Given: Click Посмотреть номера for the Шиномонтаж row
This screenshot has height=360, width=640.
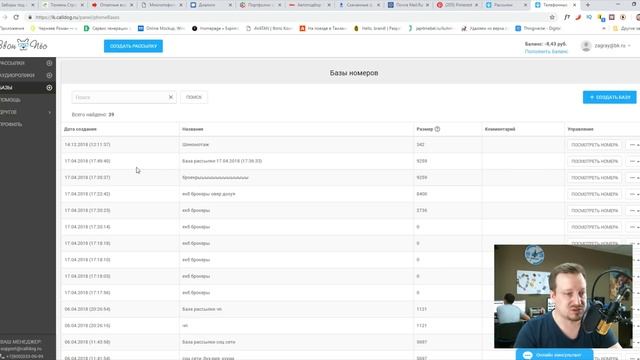Looking at the screenshot, I should click(x=594, y=145).
